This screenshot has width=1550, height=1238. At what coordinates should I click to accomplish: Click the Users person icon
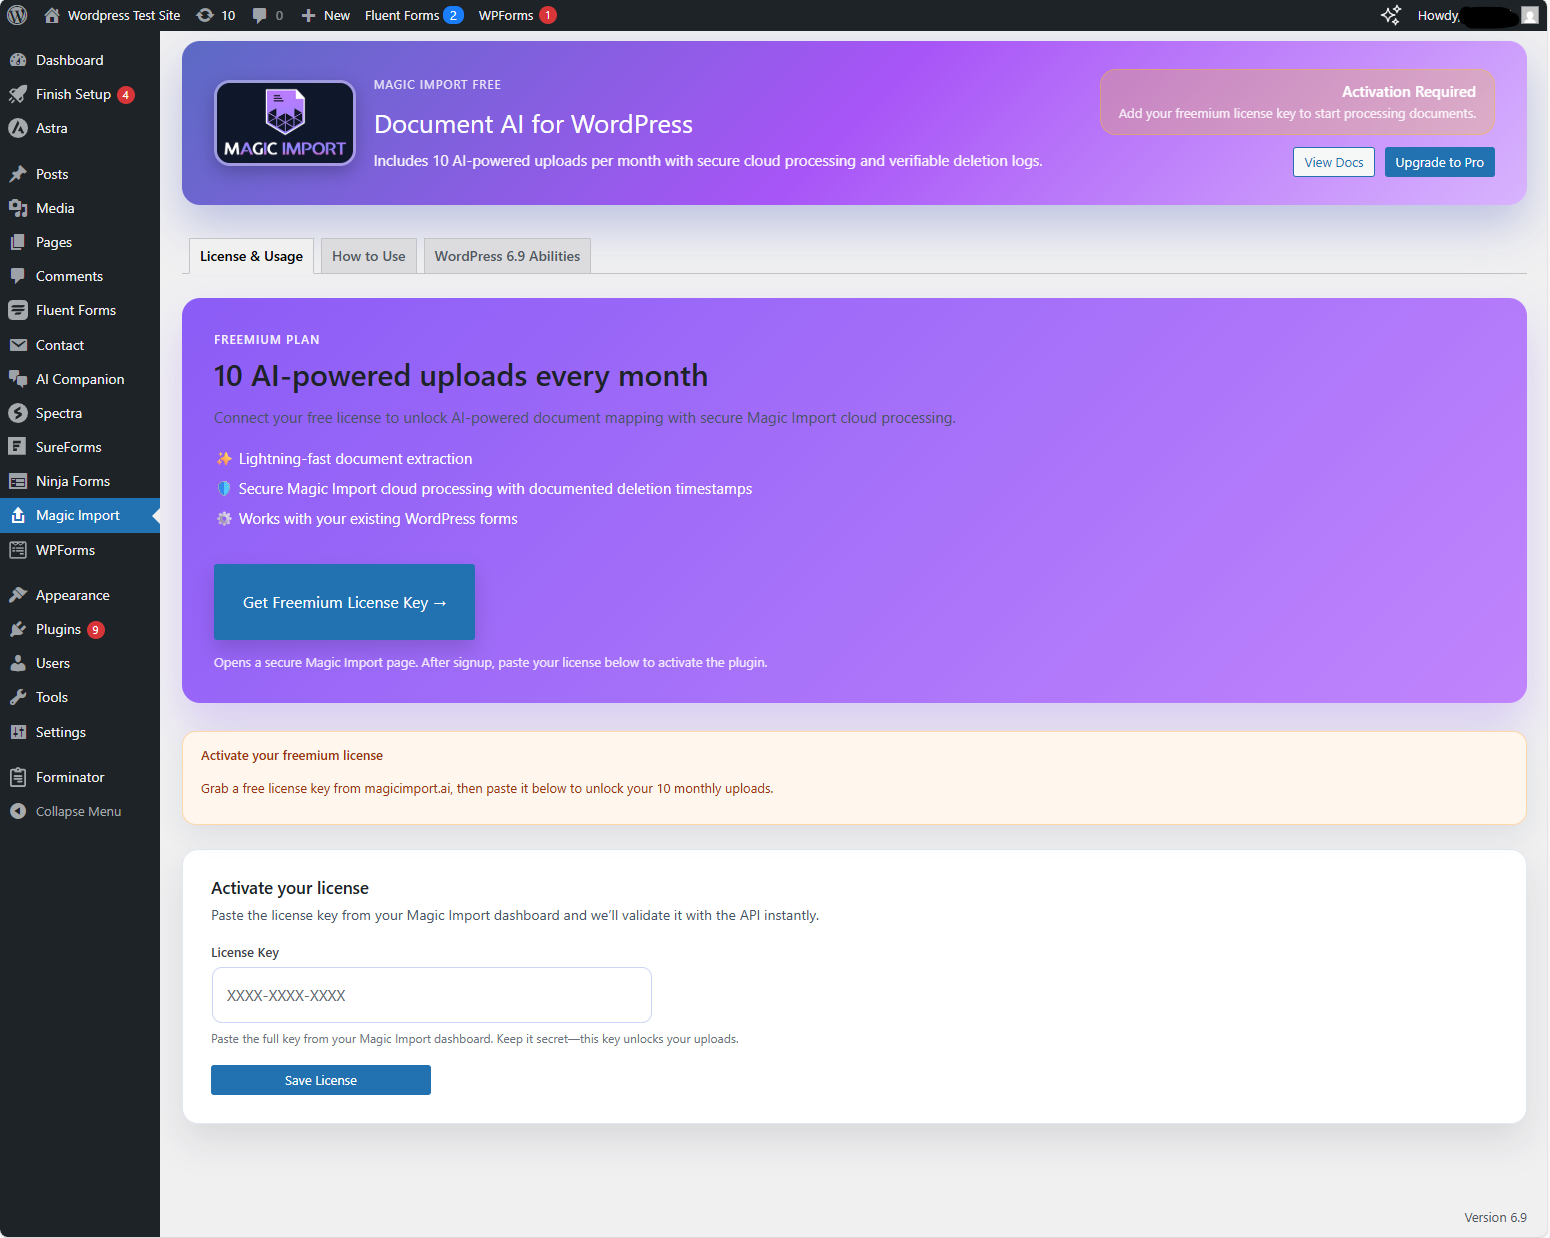(x=18, y=663)
